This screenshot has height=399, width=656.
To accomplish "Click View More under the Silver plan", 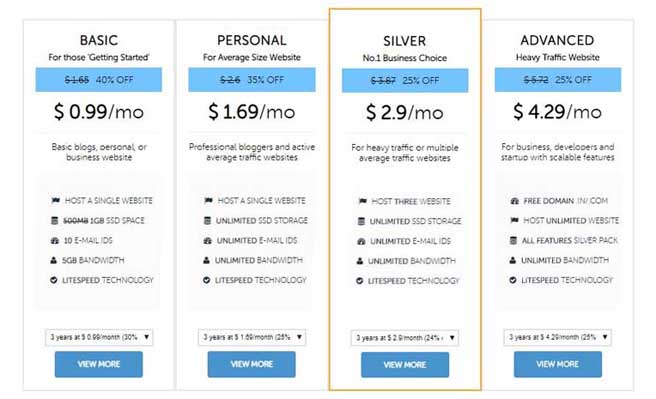I will coord(405,365).
